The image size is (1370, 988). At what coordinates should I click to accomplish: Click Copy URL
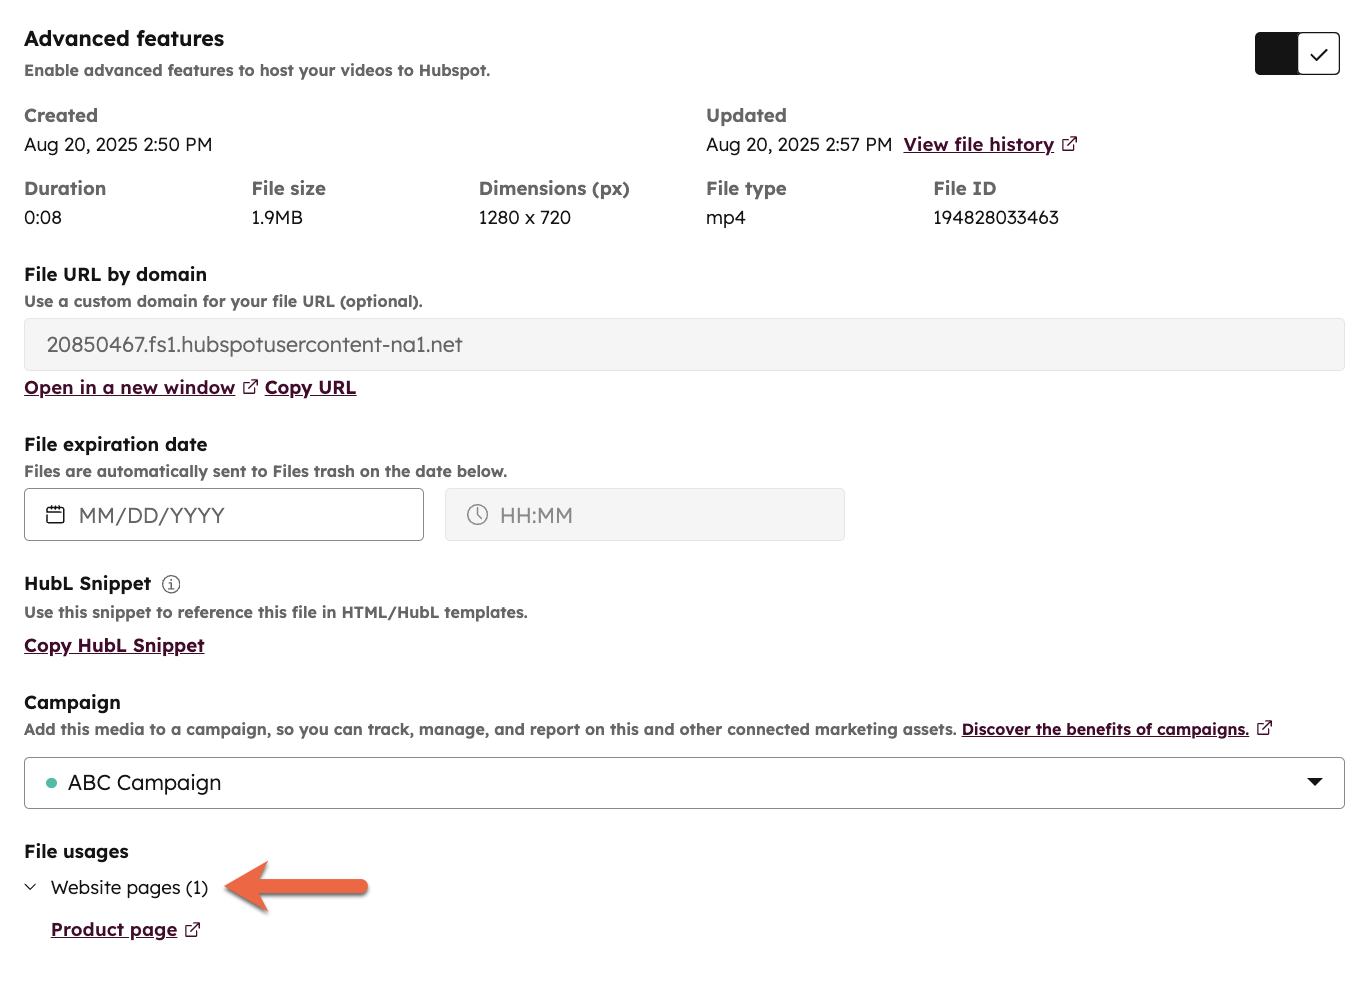(x=310, y=387)
